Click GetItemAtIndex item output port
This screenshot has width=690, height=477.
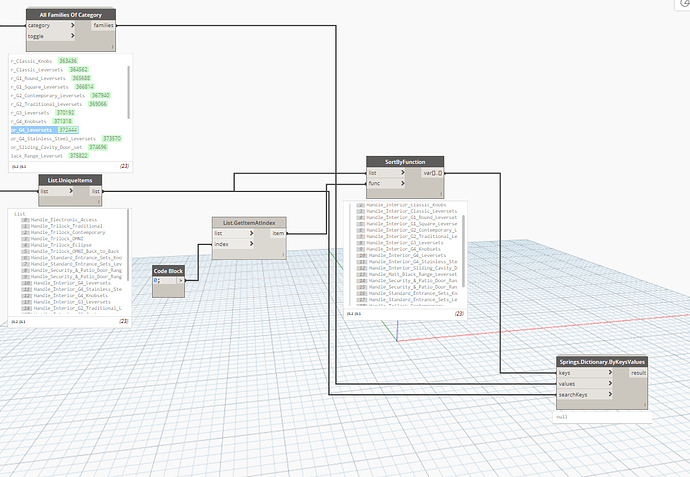pyautogui.click(x=278, y=233)
